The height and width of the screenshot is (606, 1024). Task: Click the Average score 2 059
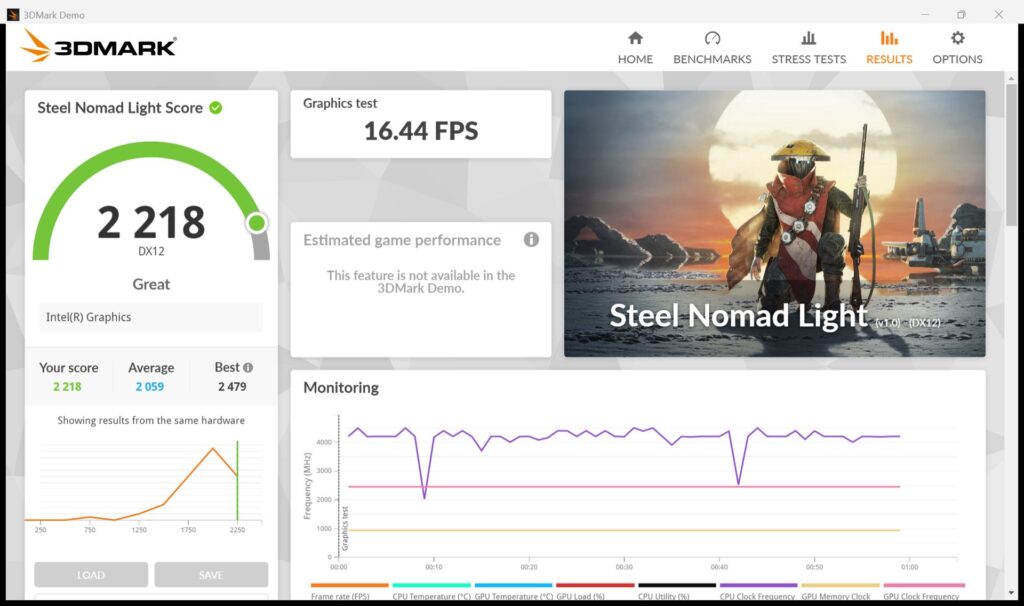point(150,387)
